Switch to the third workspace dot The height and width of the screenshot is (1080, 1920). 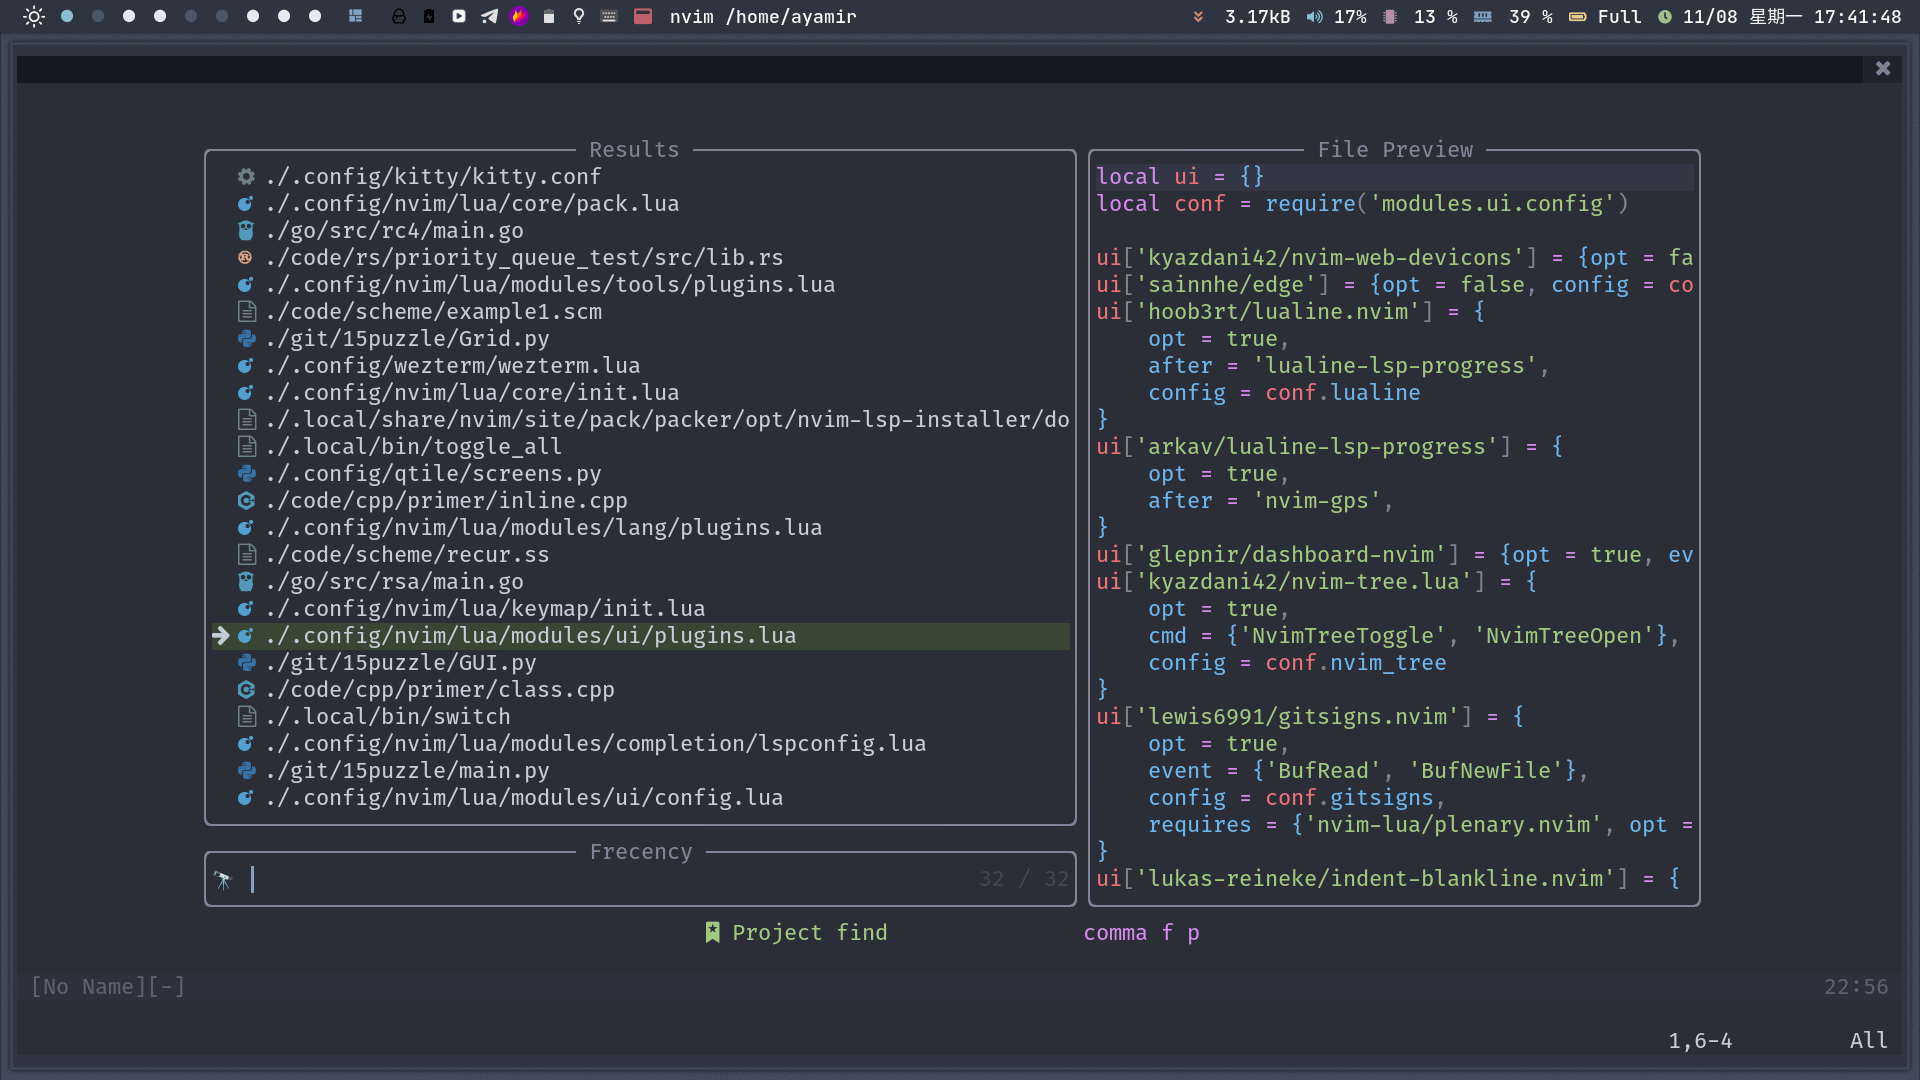129,16
